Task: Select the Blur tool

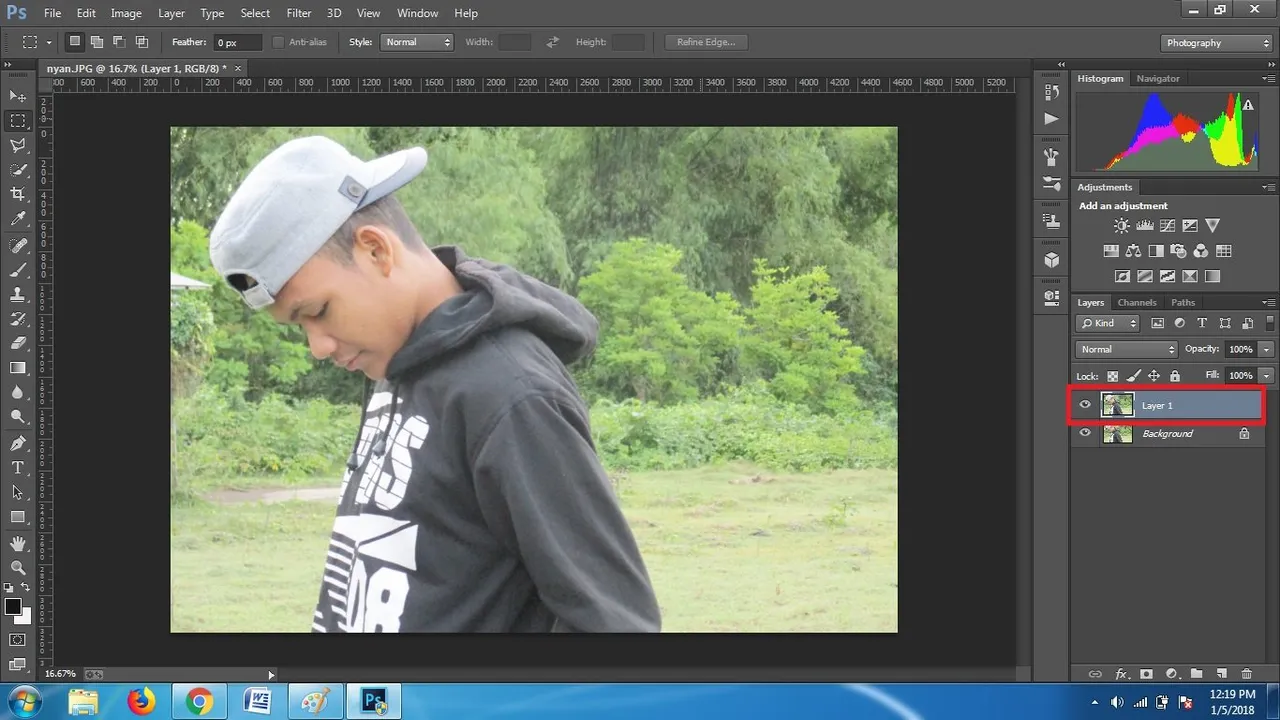Action: coord(18,392)
